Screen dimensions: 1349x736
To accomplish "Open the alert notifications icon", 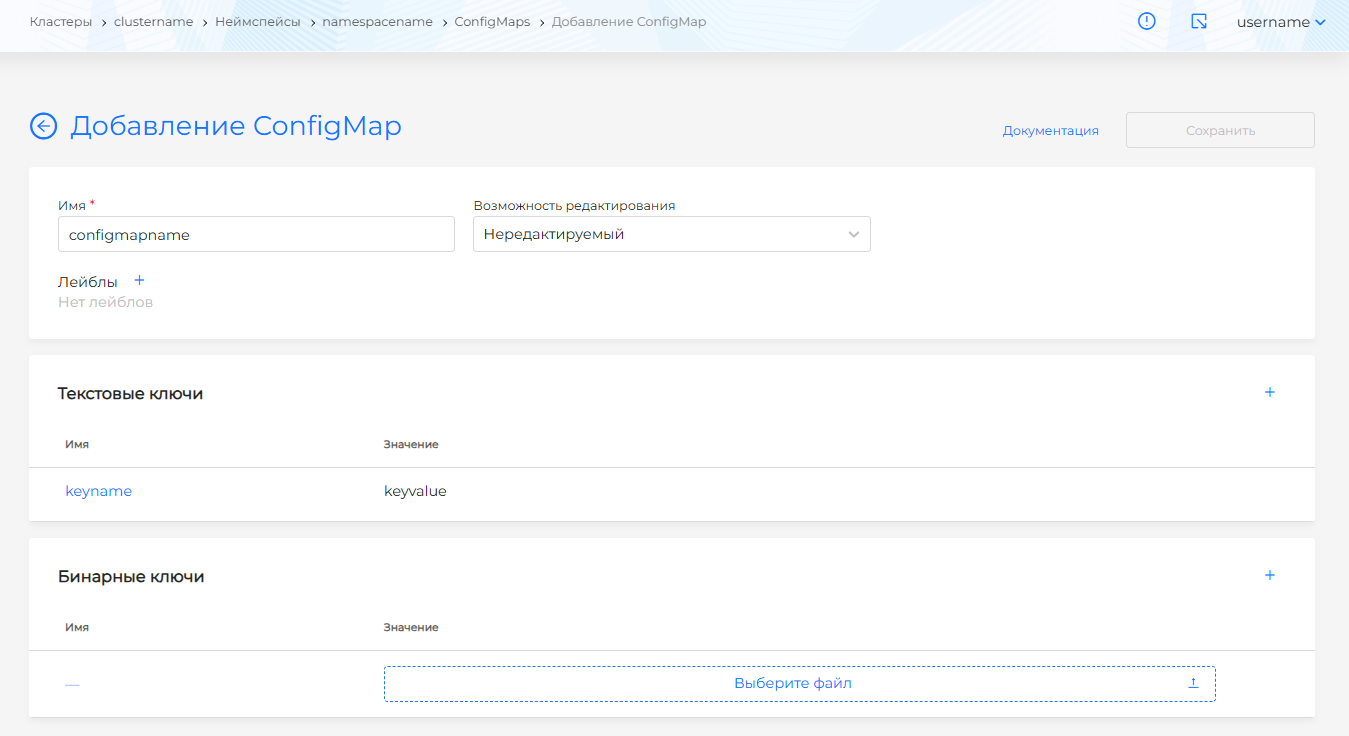I will [1147, 21].
